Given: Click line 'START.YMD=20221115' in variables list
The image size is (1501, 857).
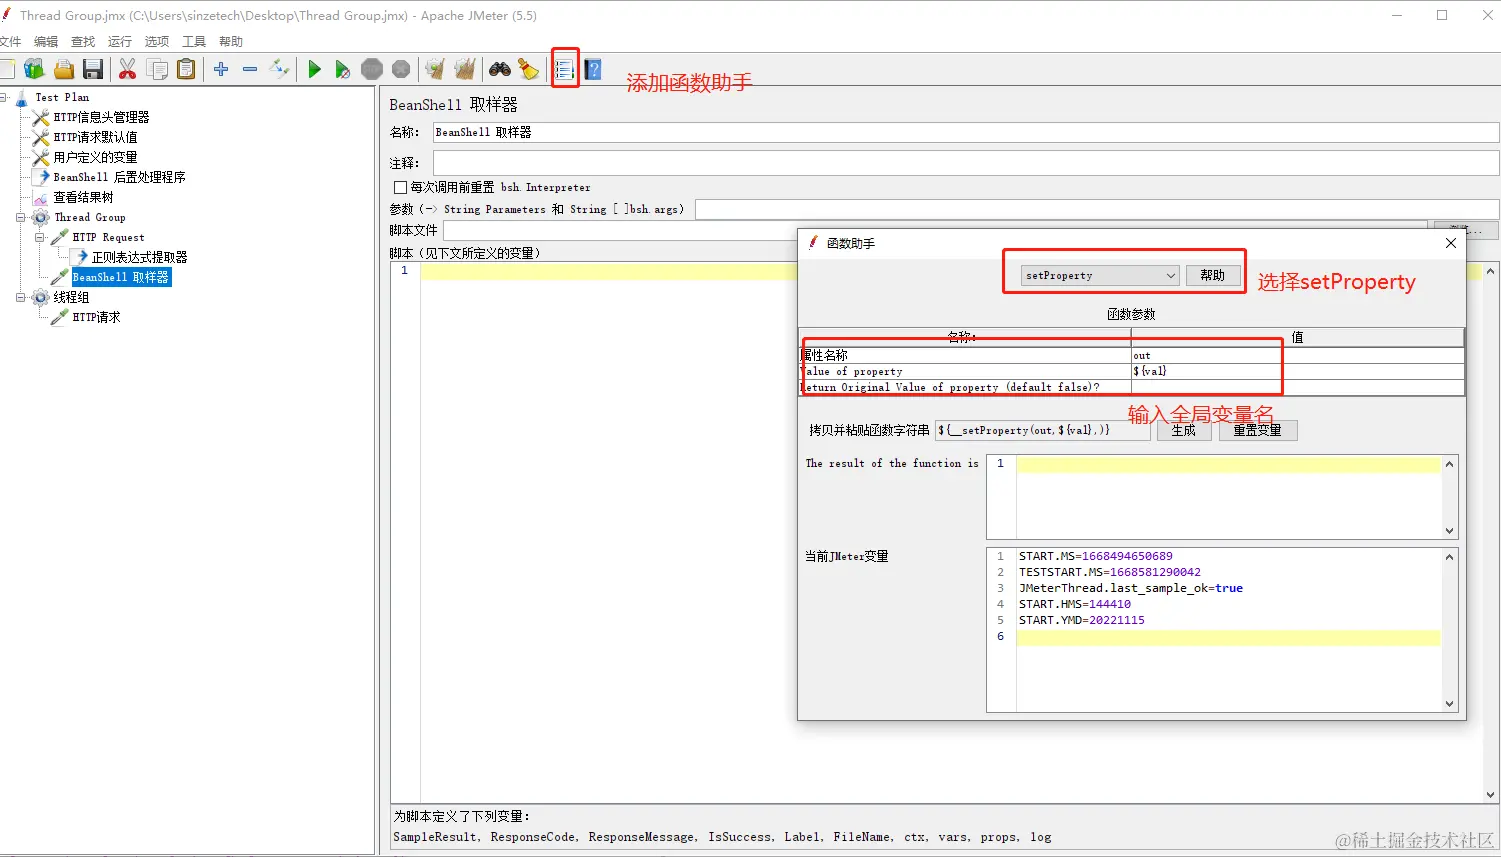Looking at the screenshot, I should tap(1081, 620).
